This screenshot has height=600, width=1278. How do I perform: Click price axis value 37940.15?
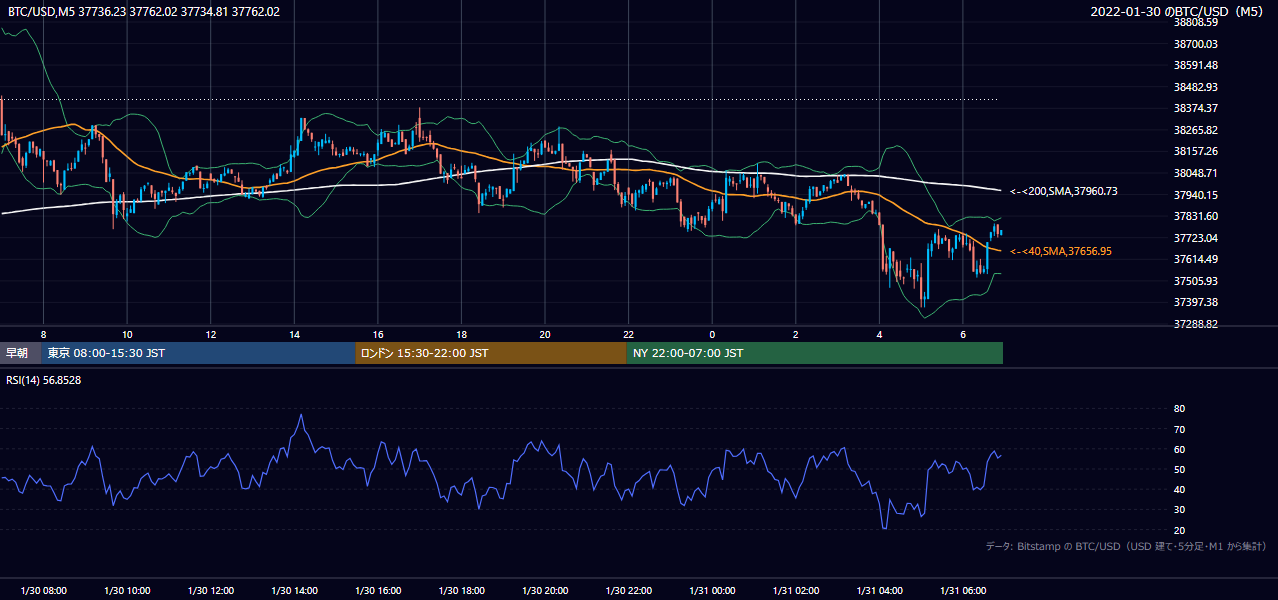[1196, 195]
